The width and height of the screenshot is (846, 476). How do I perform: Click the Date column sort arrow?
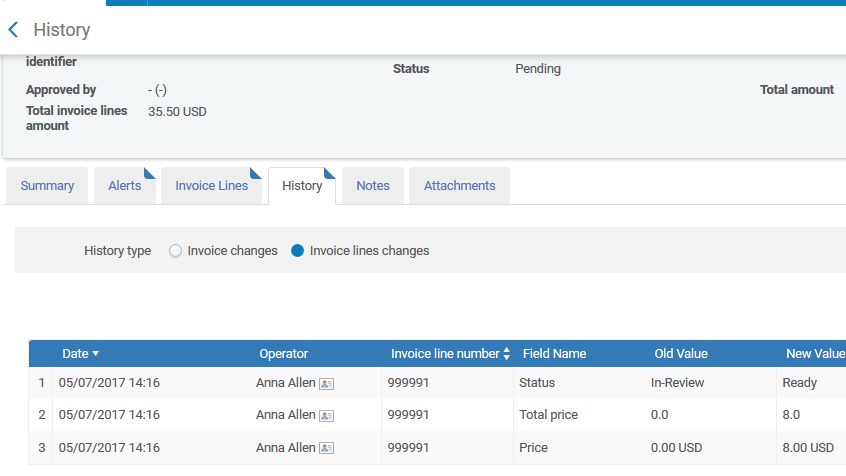[96, 354]
